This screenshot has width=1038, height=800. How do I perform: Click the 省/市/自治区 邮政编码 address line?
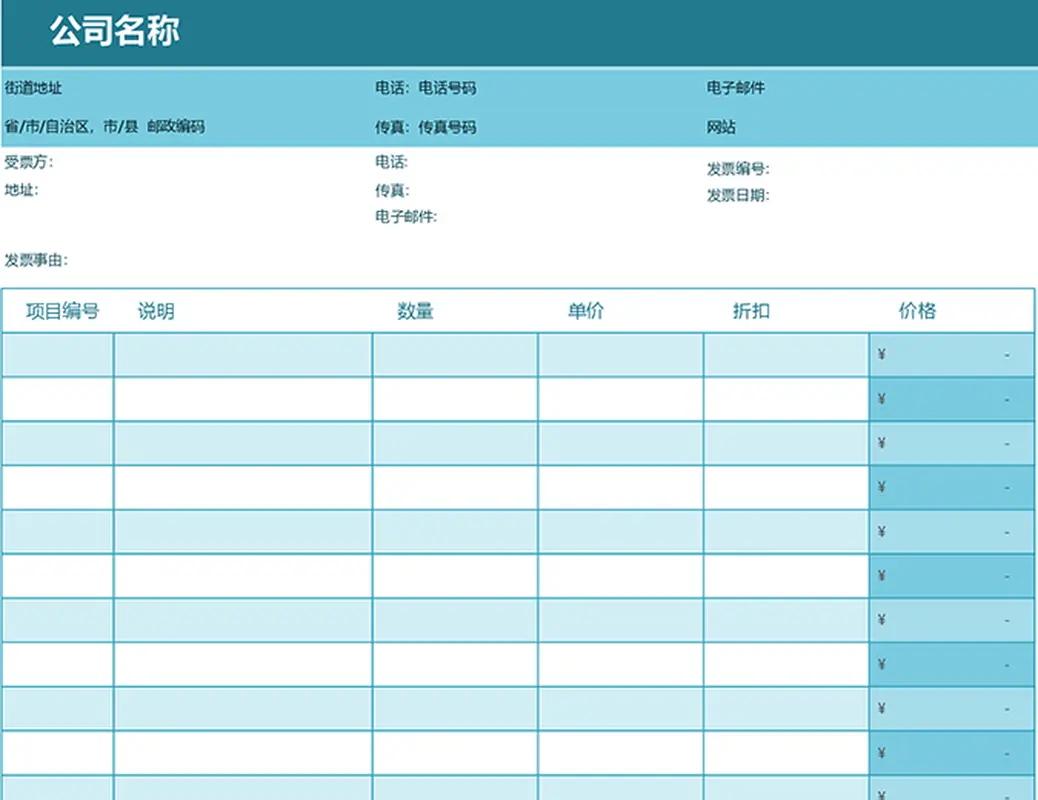105,127
